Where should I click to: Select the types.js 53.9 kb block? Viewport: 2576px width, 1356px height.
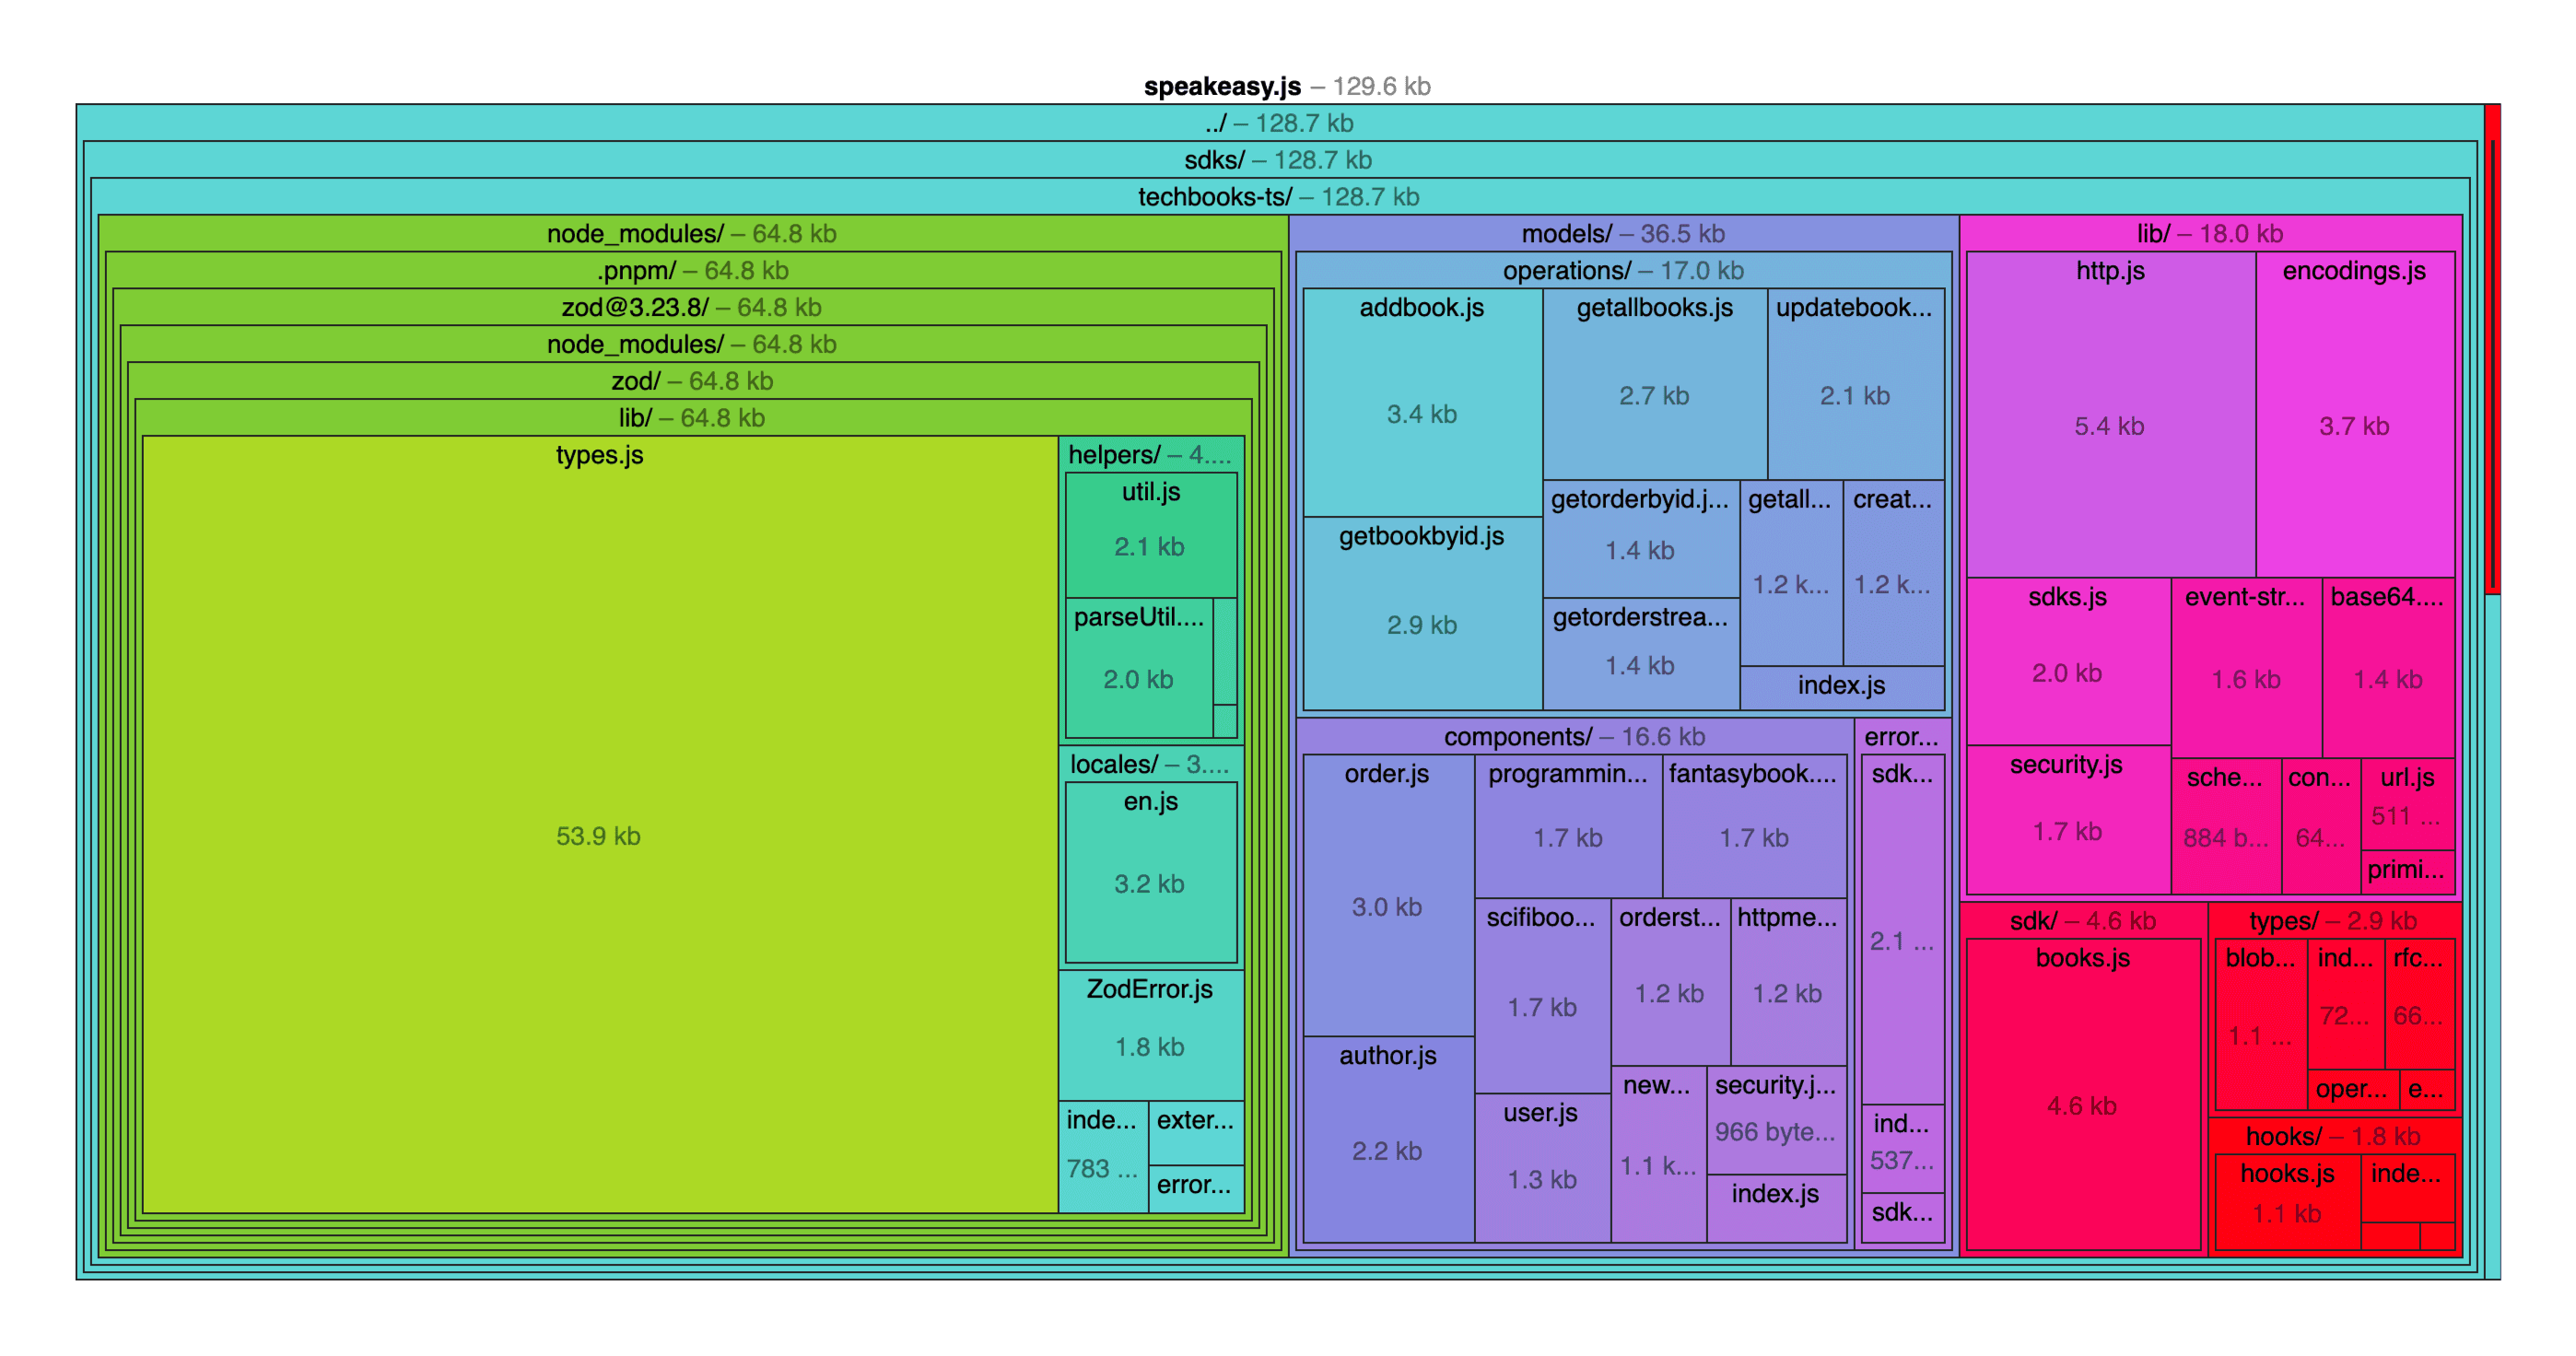(599, 824)
